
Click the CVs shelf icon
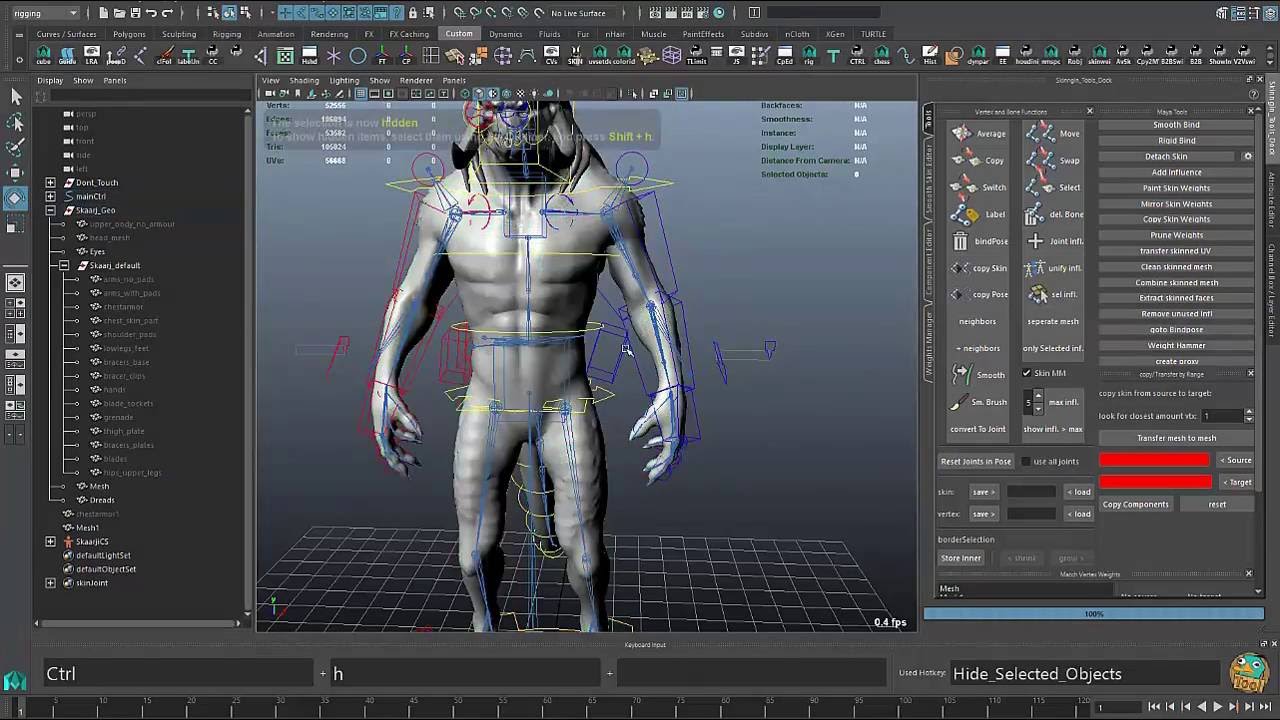(x=551, y=56)
